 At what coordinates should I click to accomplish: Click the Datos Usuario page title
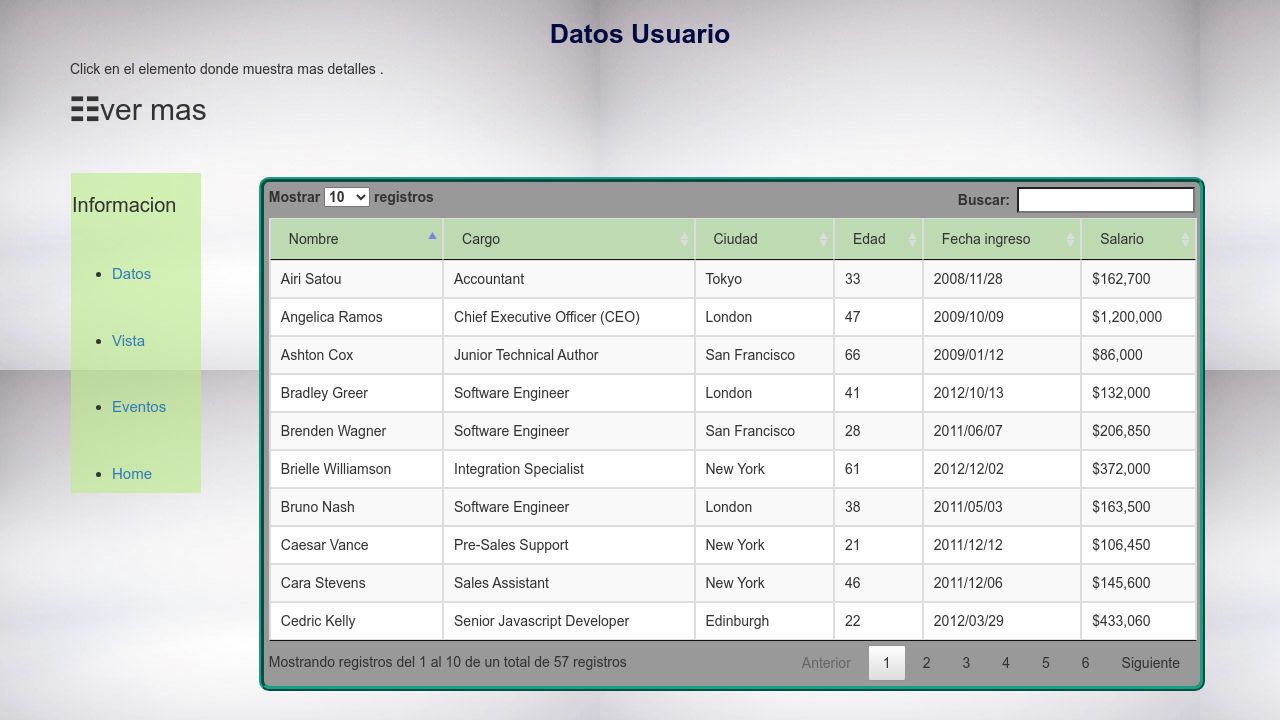click(x=640, y=34)
